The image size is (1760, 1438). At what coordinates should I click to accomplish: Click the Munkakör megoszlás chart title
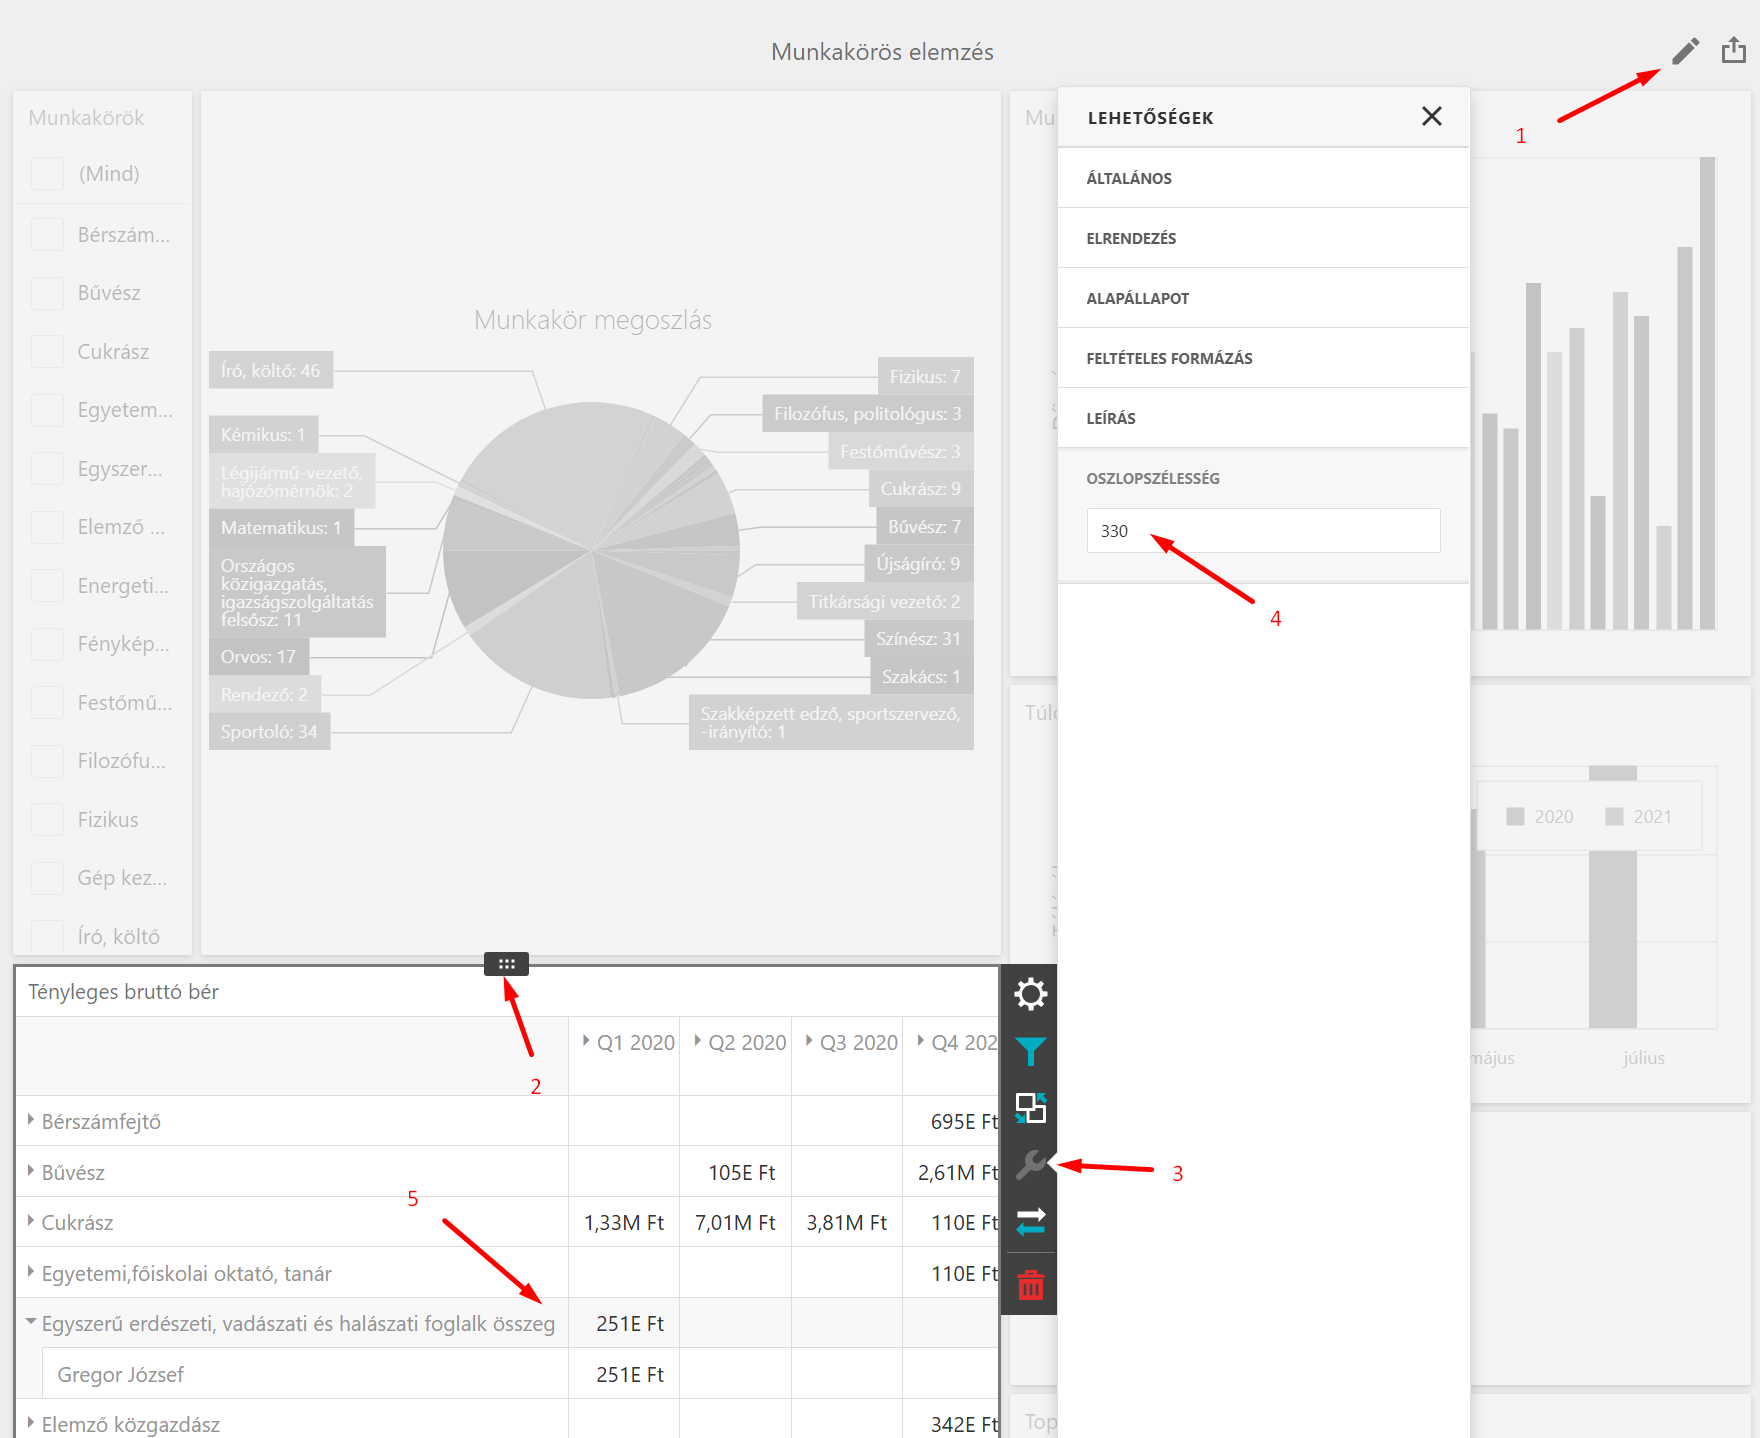[x=593, y=320]
